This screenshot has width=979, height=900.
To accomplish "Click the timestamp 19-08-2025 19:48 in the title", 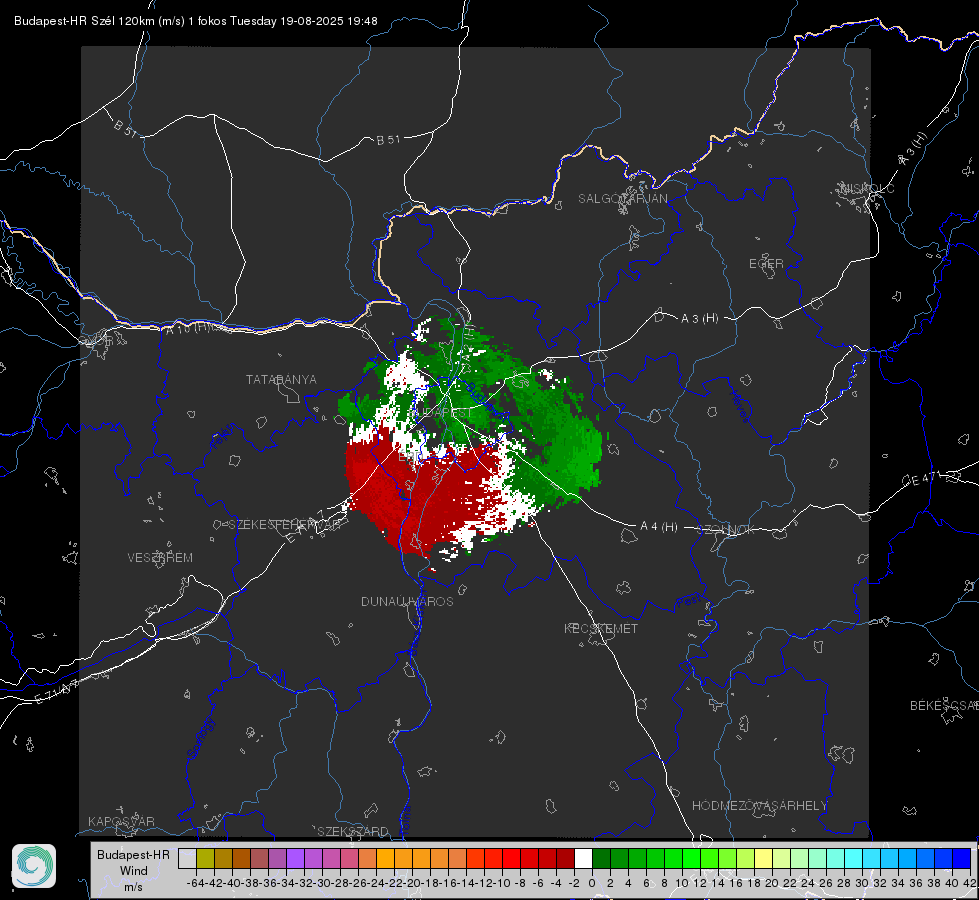I will [x=328, y=21].
